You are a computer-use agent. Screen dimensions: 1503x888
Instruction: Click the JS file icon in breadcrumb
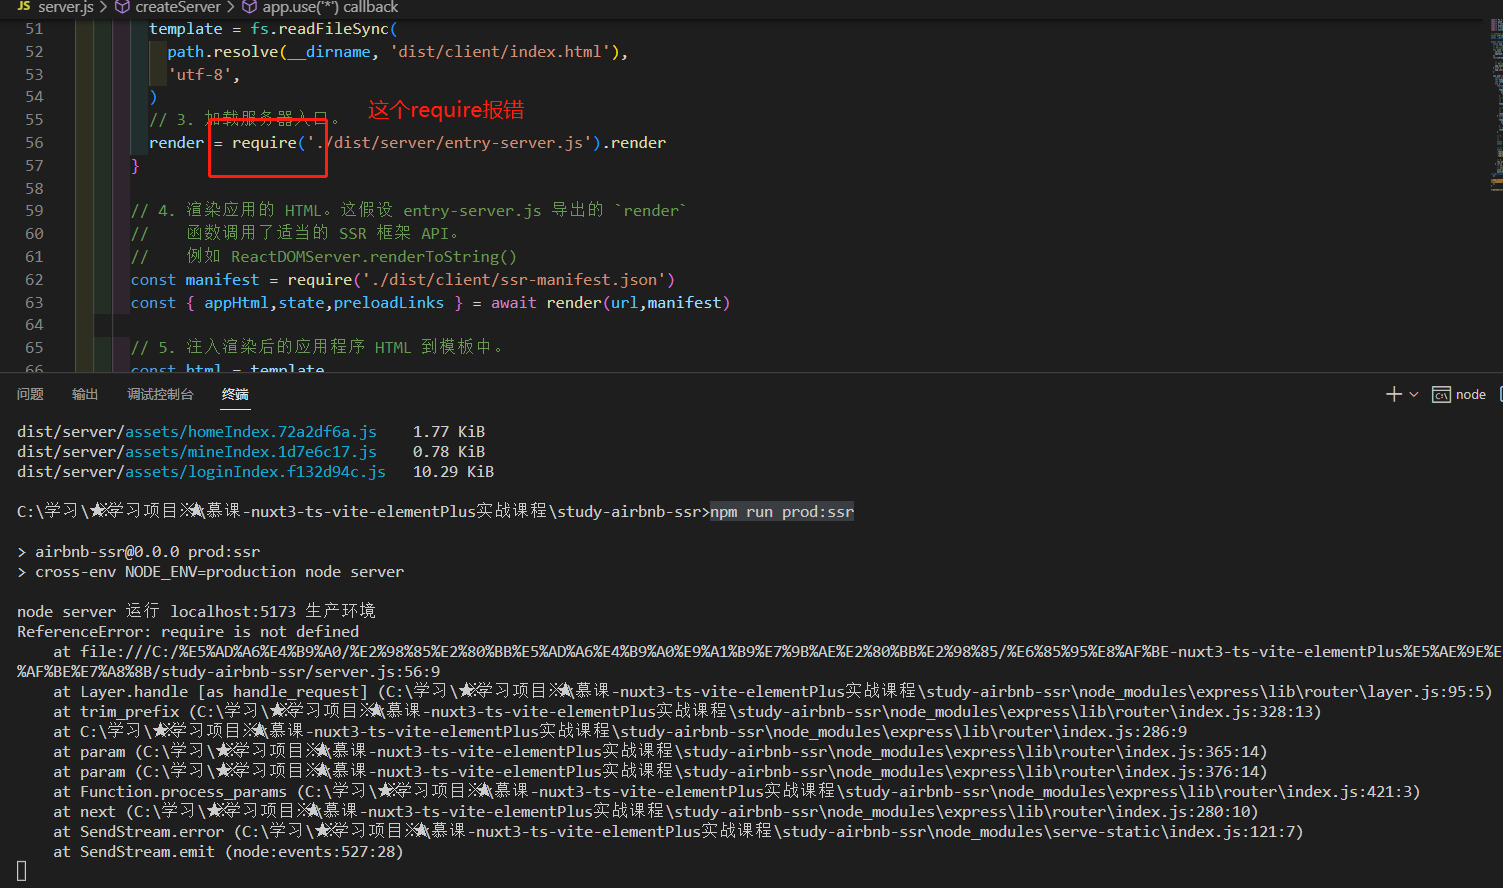tap(24, 6)
